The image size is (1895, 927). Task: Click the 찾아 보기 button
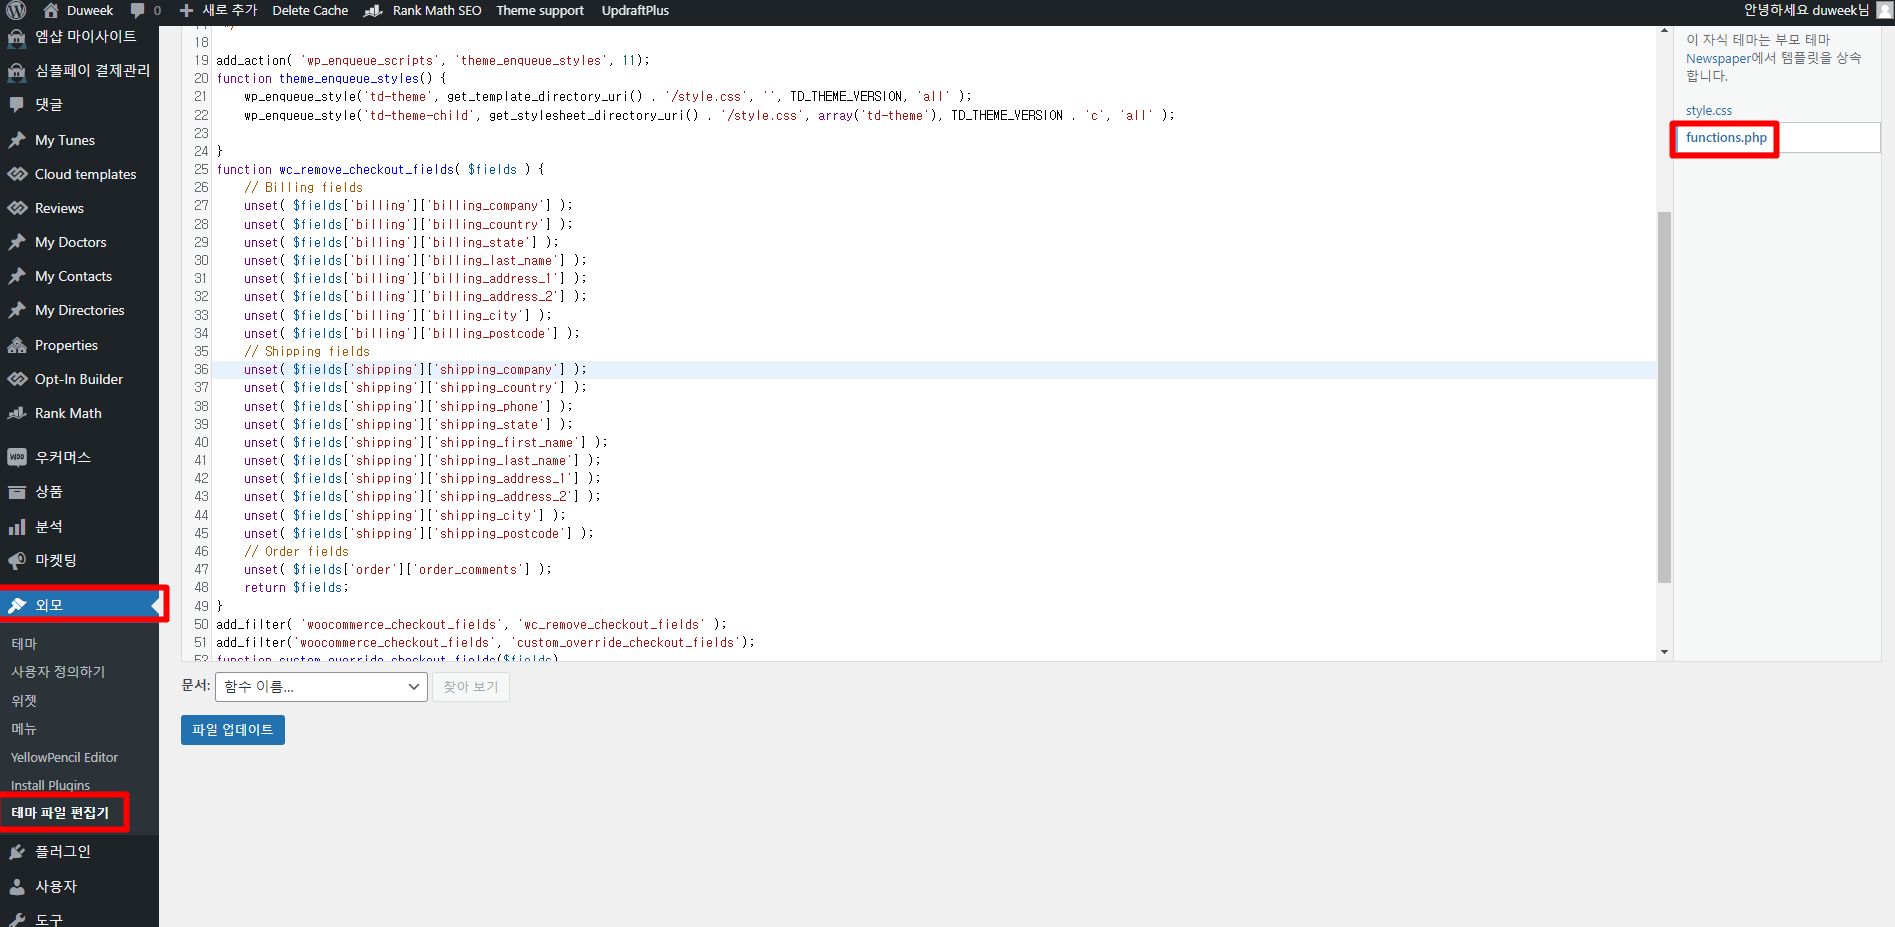pyautogui.click(x=471, y=687)
